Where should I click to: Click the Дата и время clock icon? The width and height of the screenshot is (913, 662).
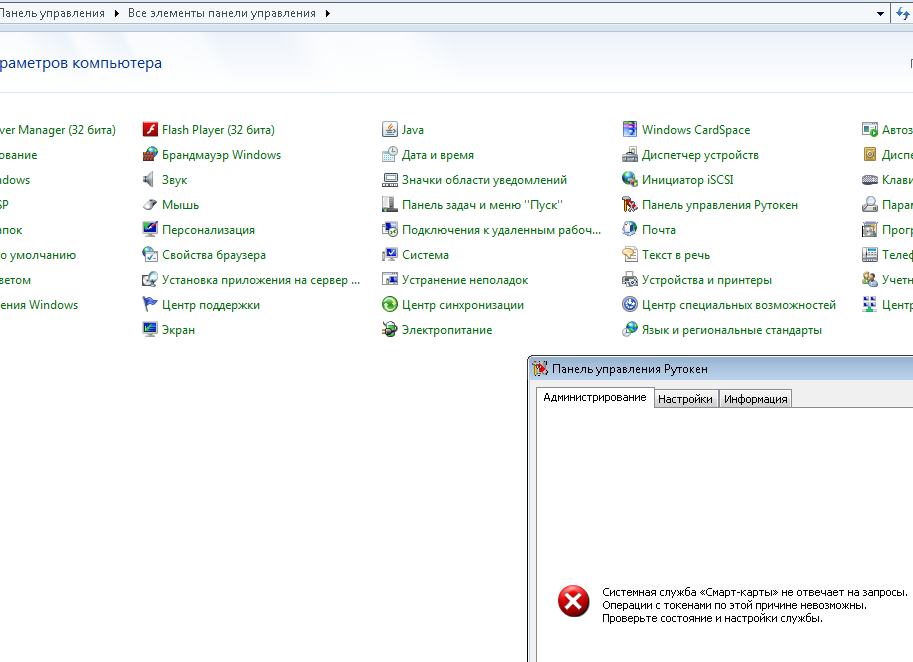click(x=390, y=155)
